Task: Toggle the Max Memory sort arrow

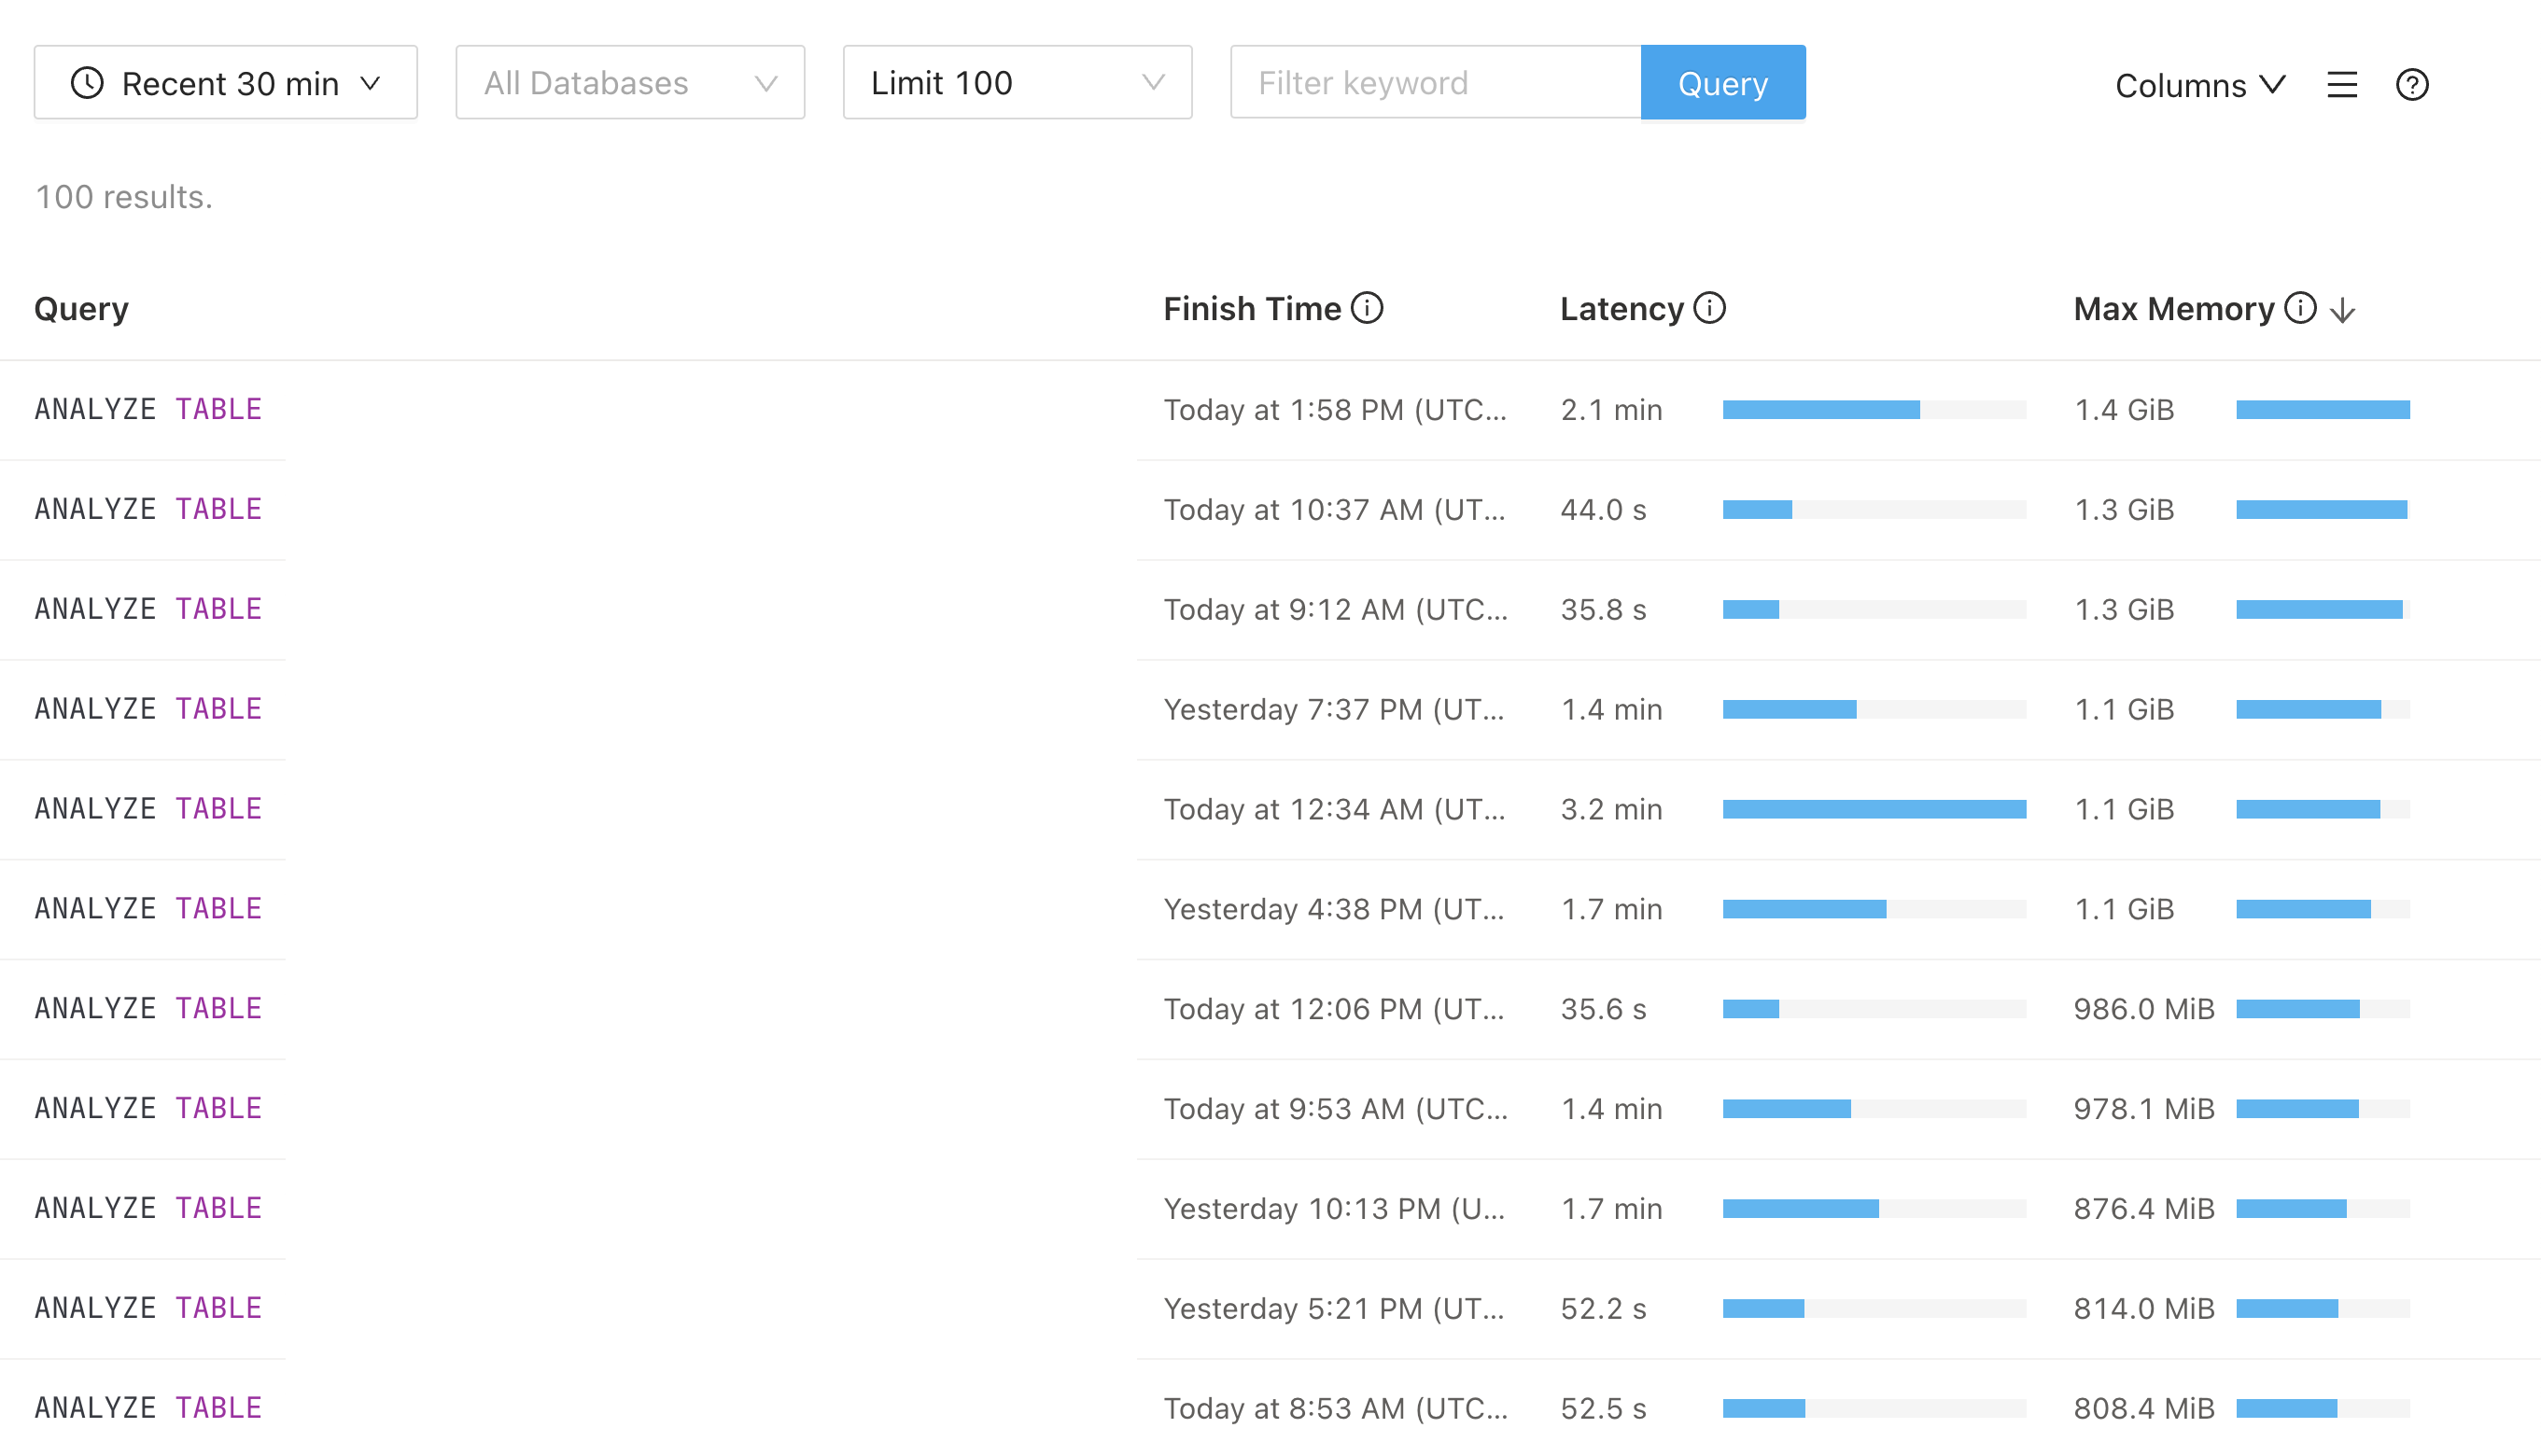Action: coord(2343,311)
